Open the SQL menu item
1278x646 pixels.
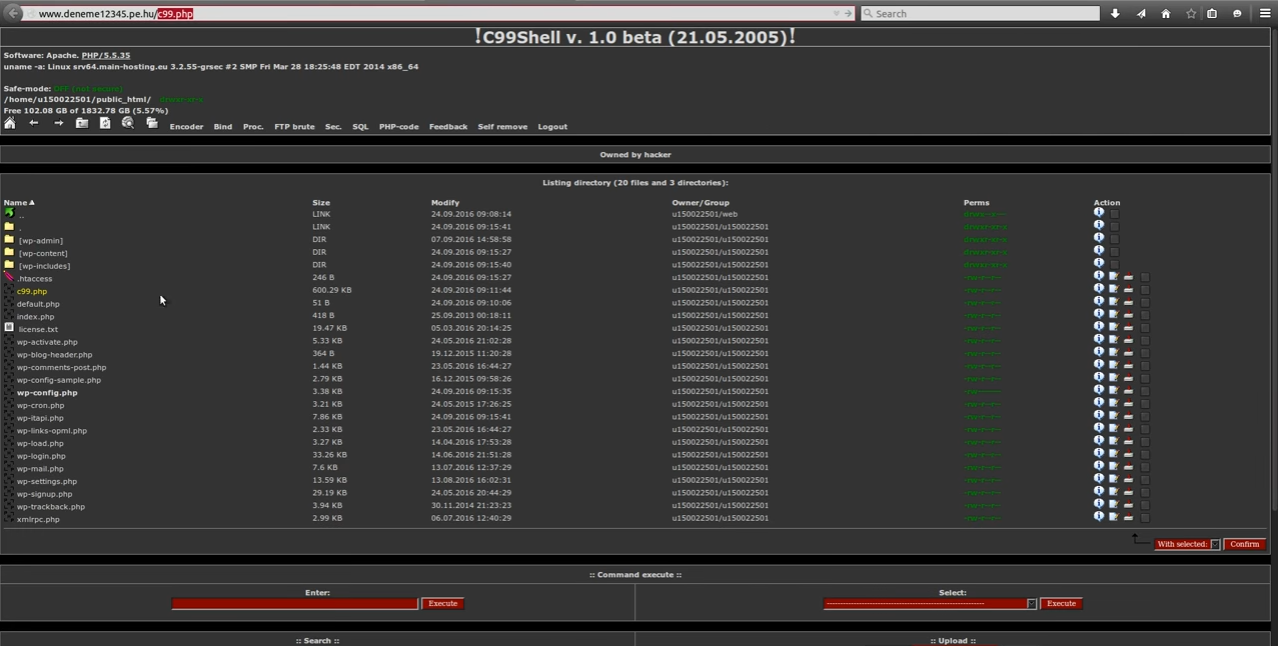pos(360,127)
